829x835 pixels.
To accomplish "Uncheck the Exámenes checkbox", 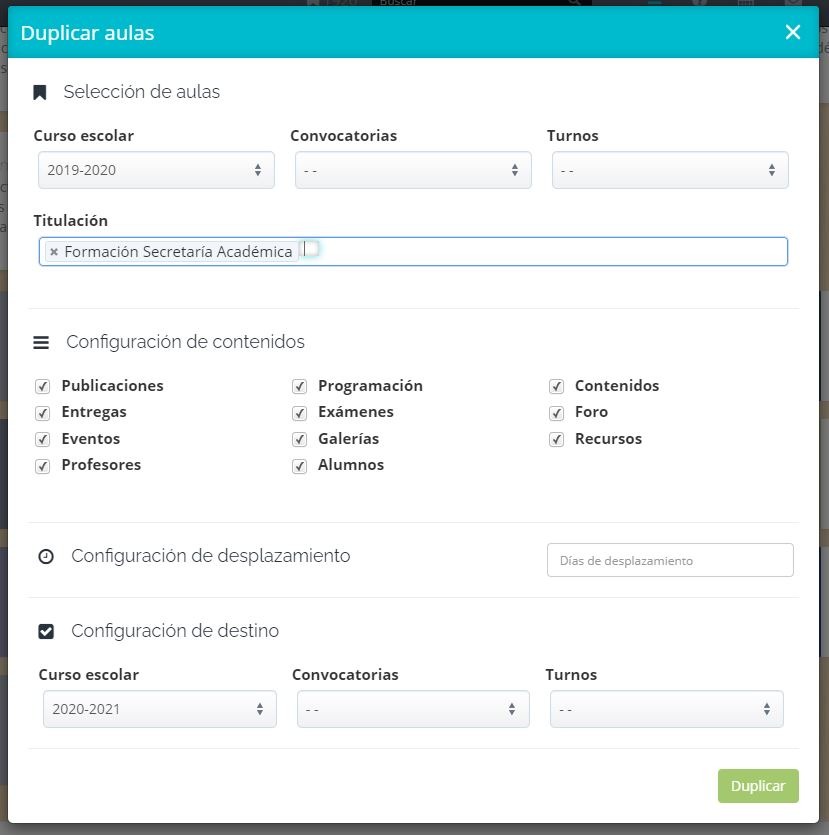I will 299,413.
